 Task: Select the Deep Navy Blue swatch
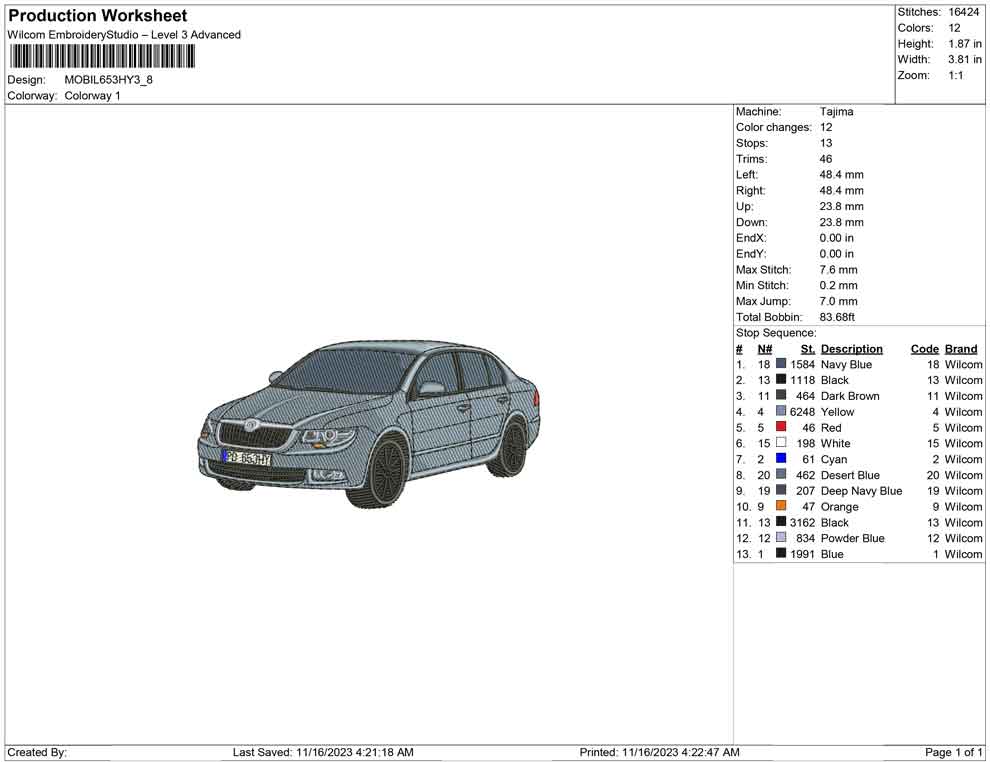point(781,490)
